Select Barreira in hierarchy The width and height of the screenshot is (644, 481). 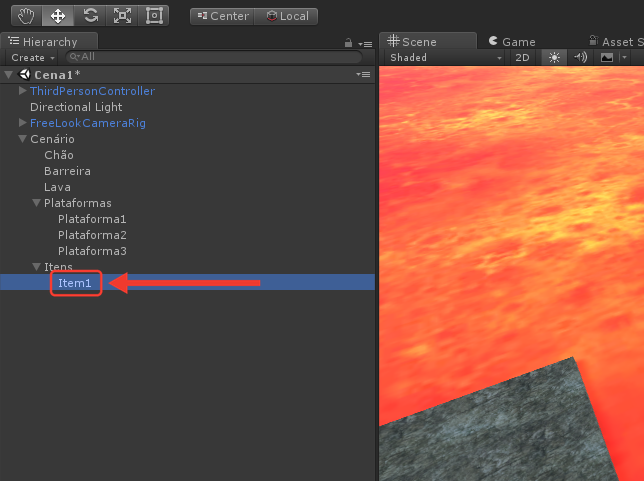(67, 171)
